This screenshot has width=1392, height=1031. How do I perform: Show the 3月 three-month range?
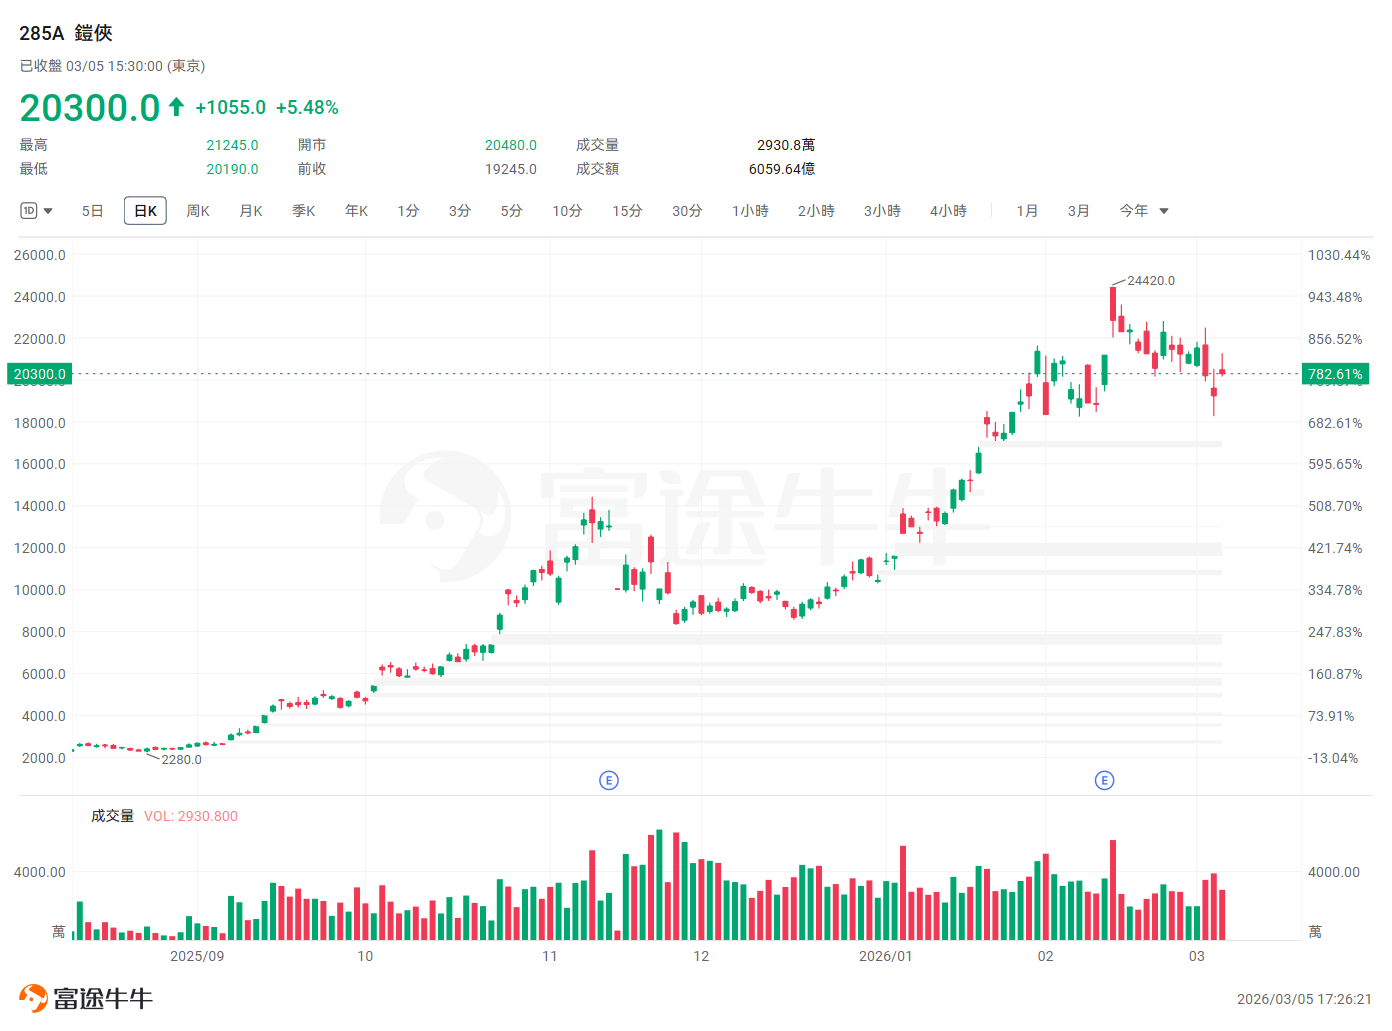point(1078,211)
